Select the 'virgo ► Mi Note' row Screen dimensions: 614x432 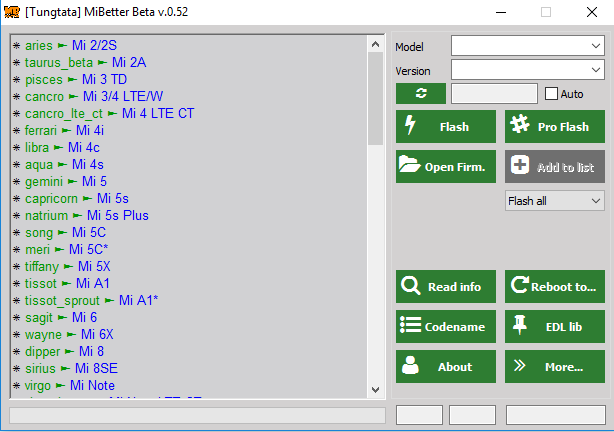pyautogui.click(x=189, y=386)
